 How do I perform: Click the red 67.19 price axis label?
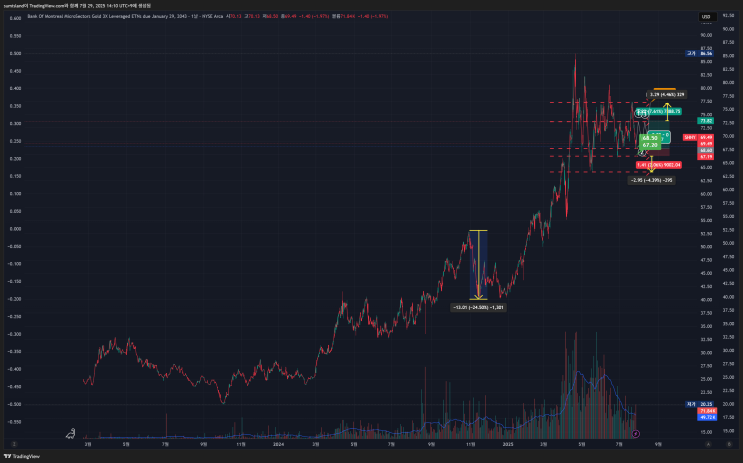[706, 156]
